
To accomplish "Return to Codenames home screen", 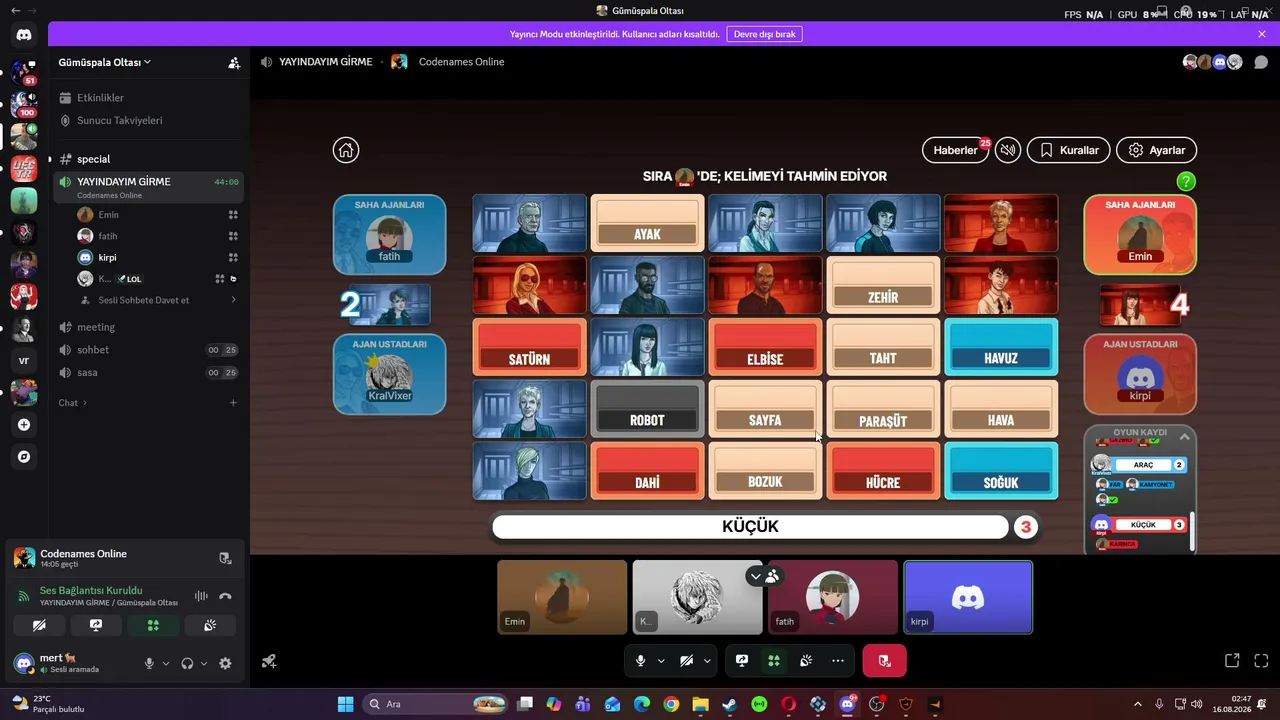I will (346, 150).
